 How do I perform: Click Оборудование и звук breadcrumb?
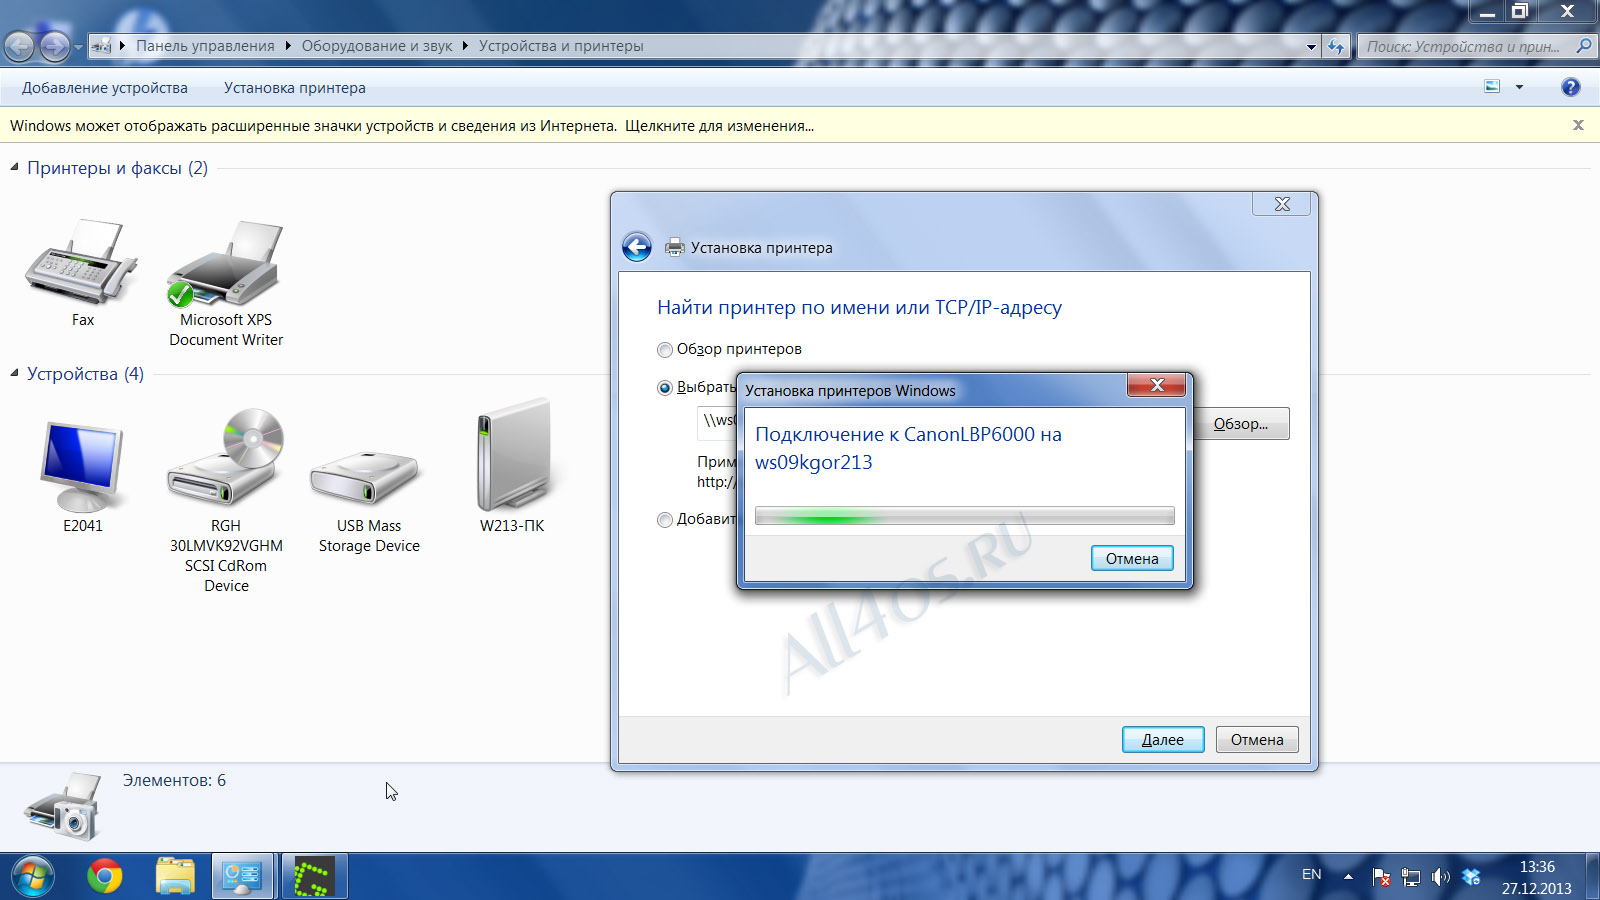377,46
